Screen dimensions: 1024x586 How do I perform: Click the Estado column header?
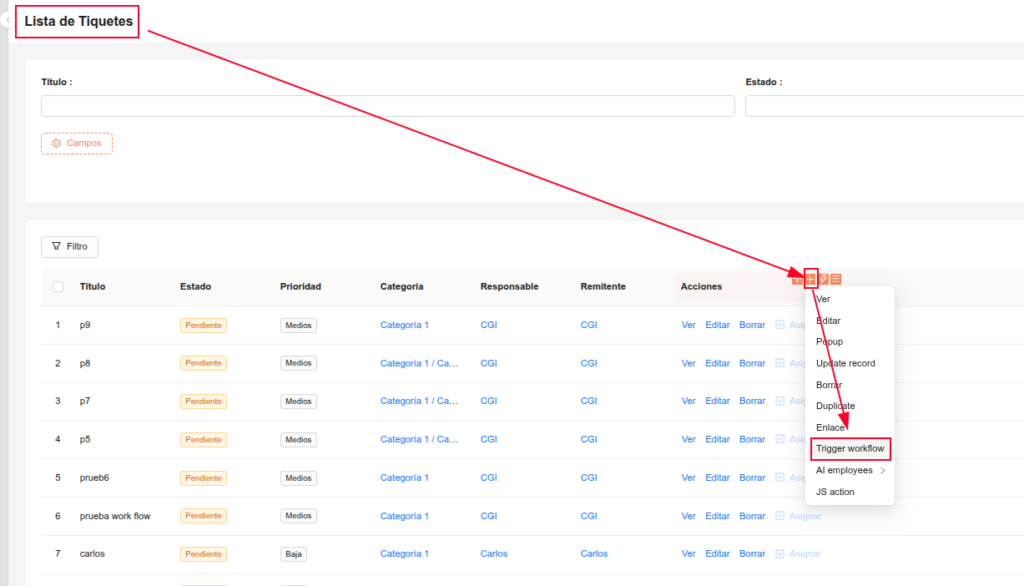[195, 286]
